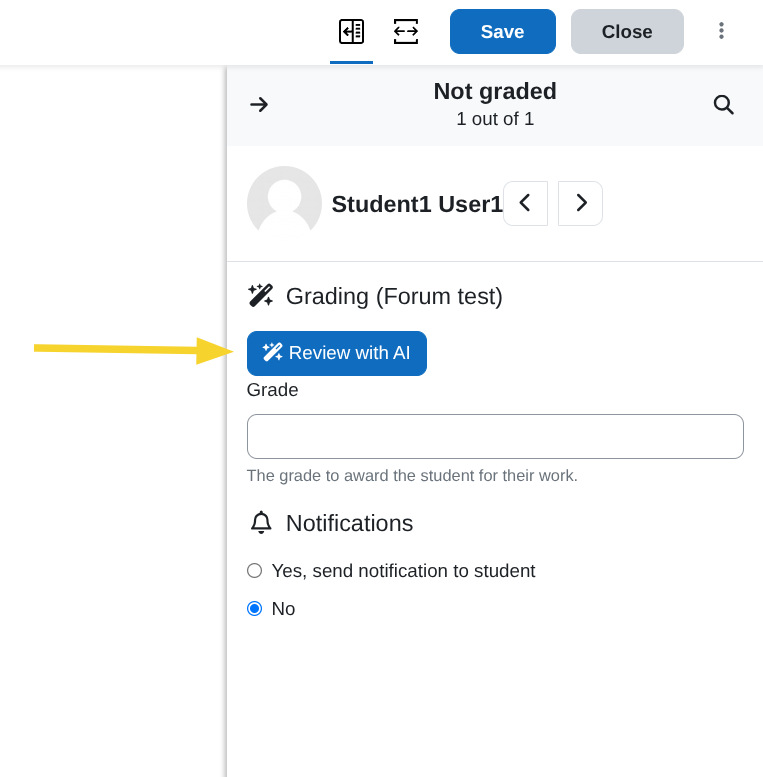763x777 pixels.
Task: Open the three-dot more actions menu
Action: [721, 31]
